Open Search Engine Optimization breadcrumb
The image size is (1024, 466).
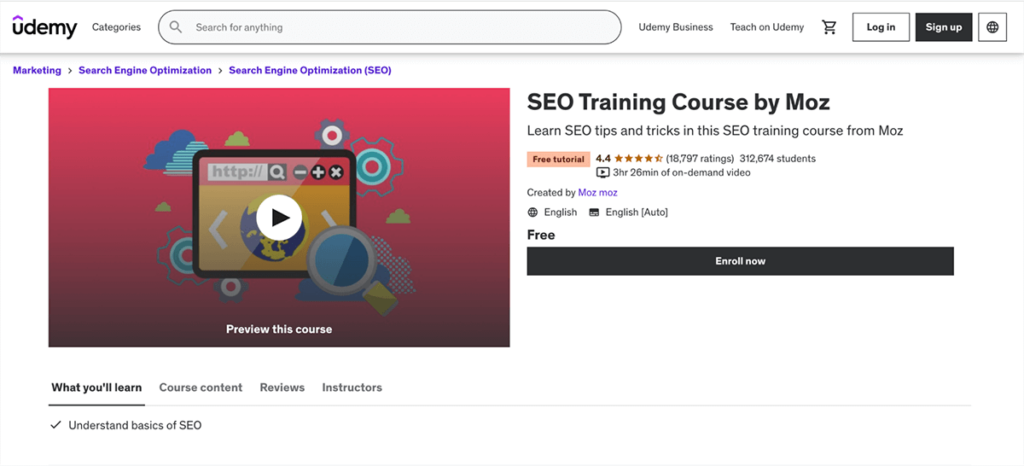pyautogui.click(x=145, y=70)
